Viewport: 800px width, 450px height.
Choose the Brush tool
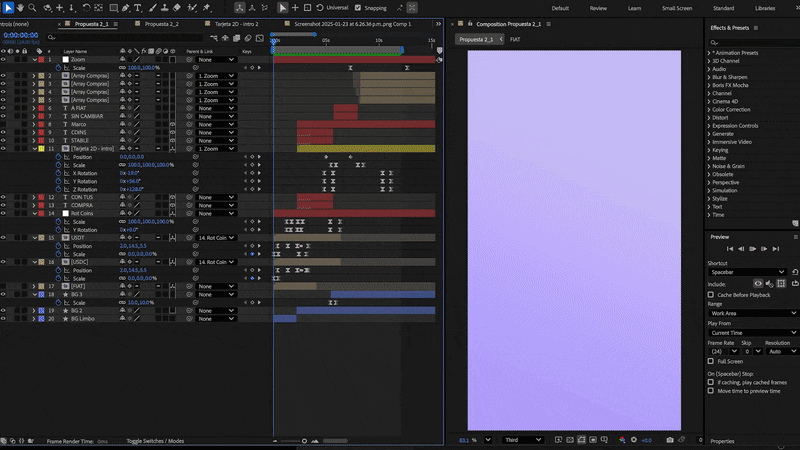(153, 8)
